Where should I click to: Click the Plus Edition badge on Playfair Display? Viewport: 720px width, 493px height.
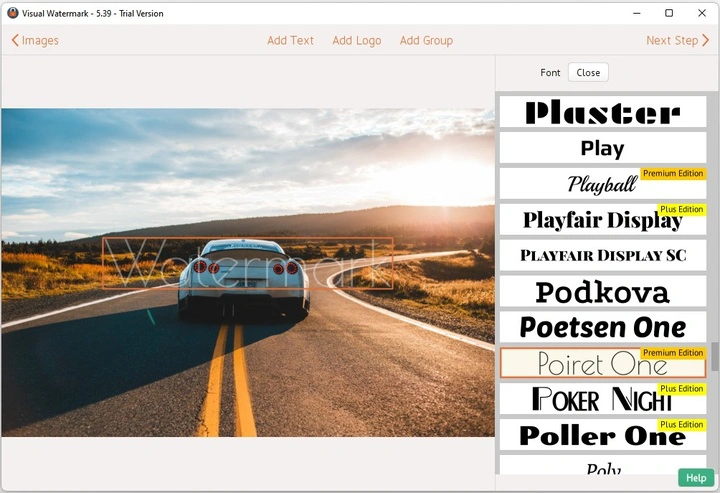(x=682, y=209)
